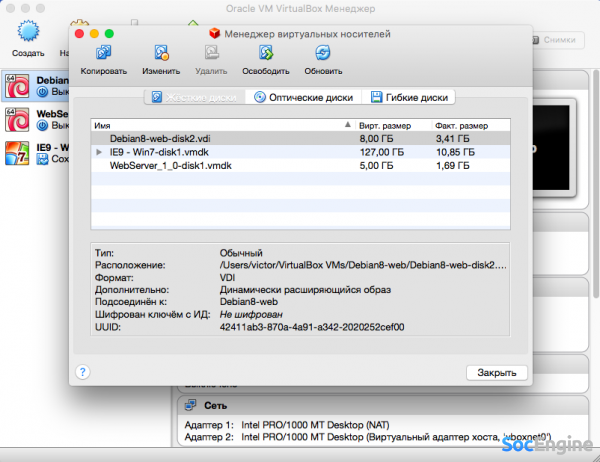Click the 5,00 ГБ virtual size cell
The image size is (600, 462).
point(376,166)
